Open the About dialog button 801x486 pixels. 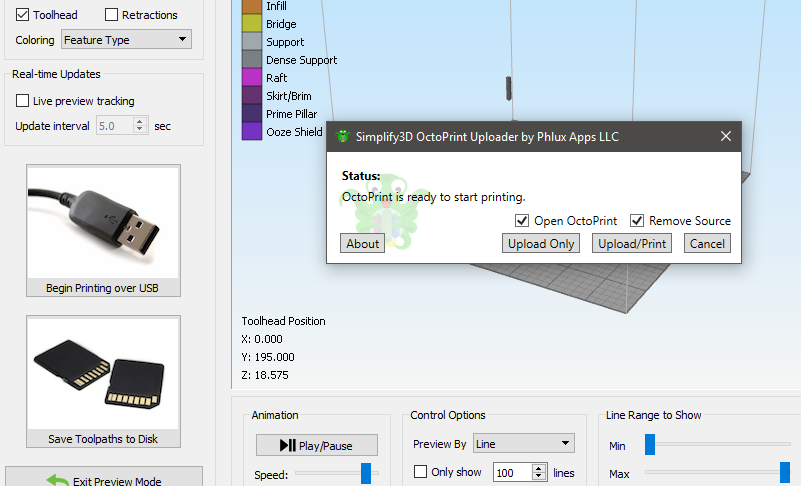(363, 243)
